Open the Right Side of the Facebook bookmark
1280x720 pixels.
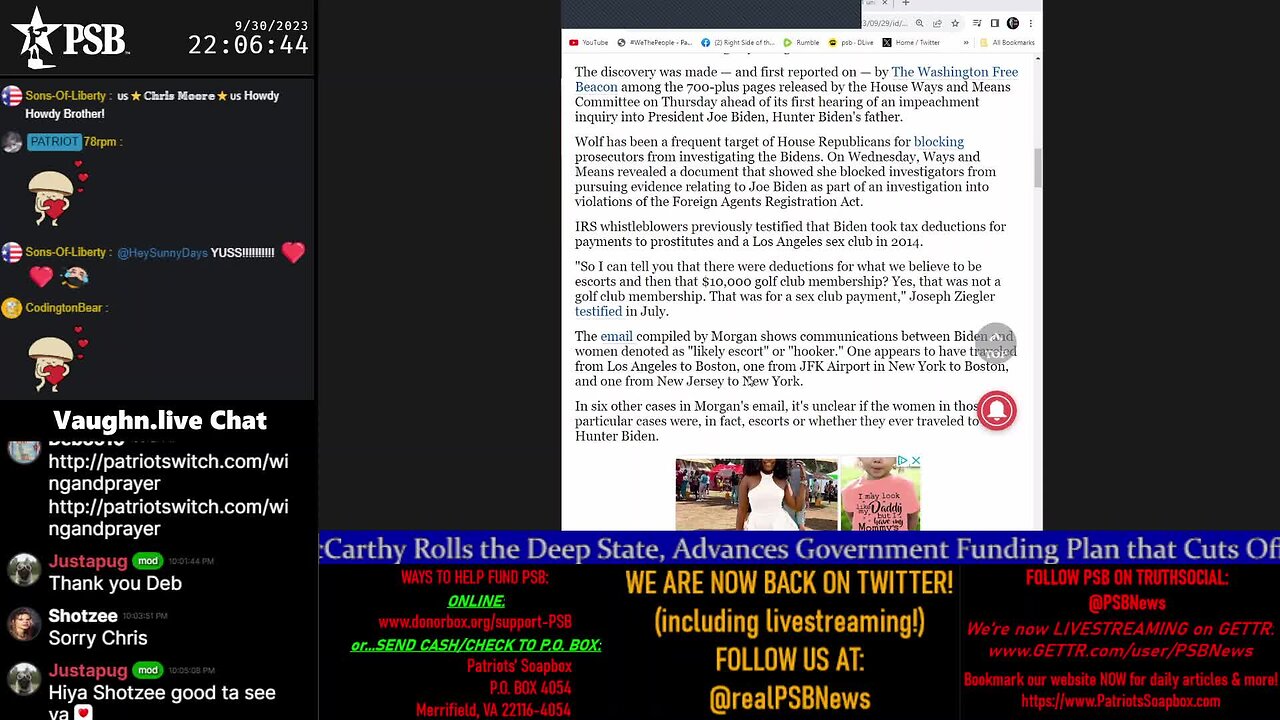tap(738, 43)
